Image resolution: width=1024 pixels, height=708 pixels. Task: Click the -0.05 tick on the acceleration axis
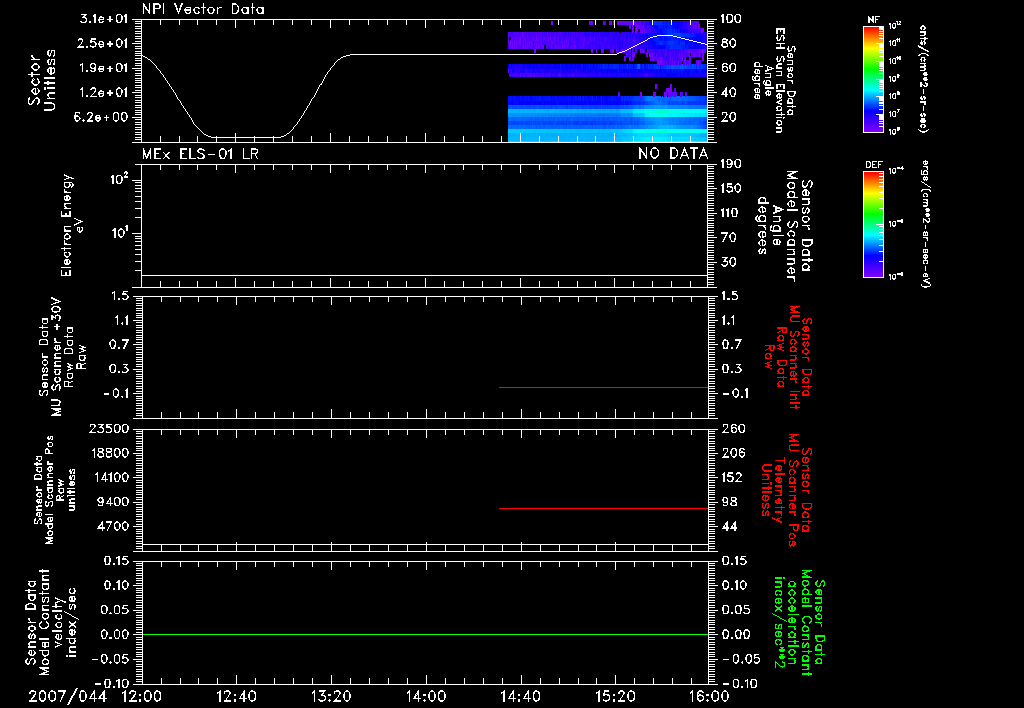coord(741,659)
